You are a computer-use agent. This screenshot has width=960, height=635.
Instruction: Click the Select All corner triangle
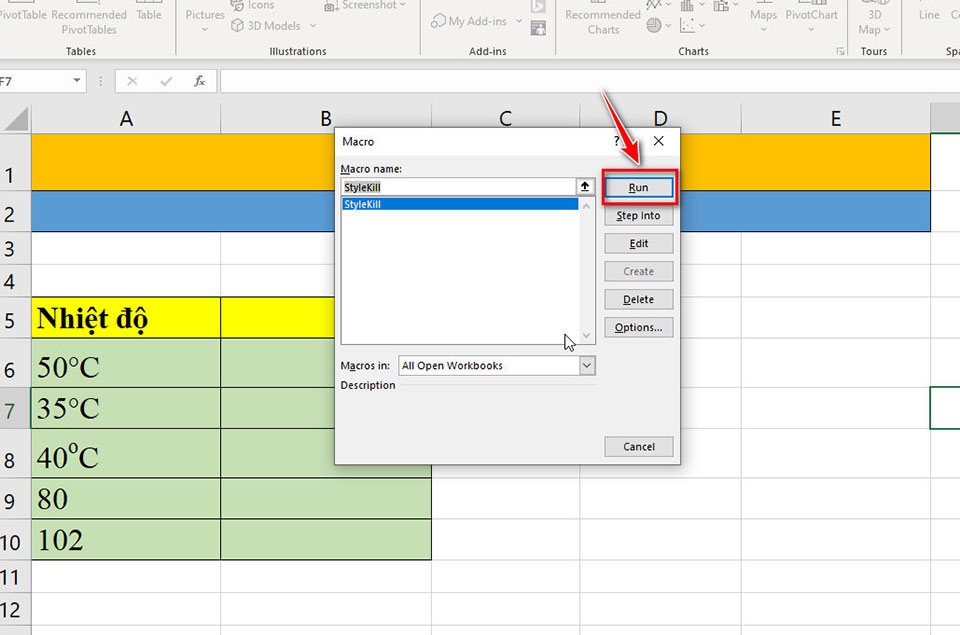point(16,118)
